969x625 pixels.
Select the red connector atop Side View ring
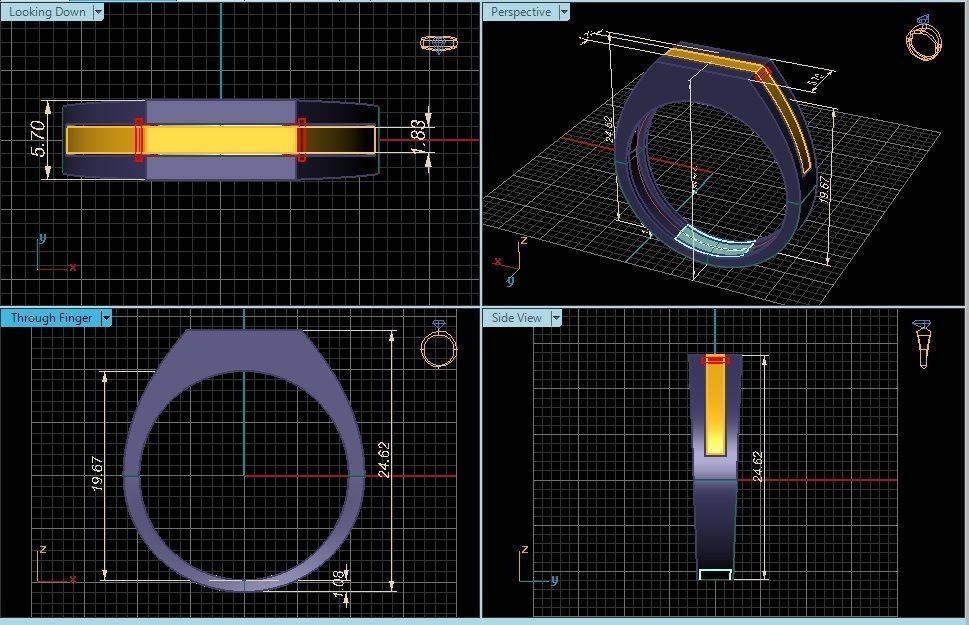[715, 359]
